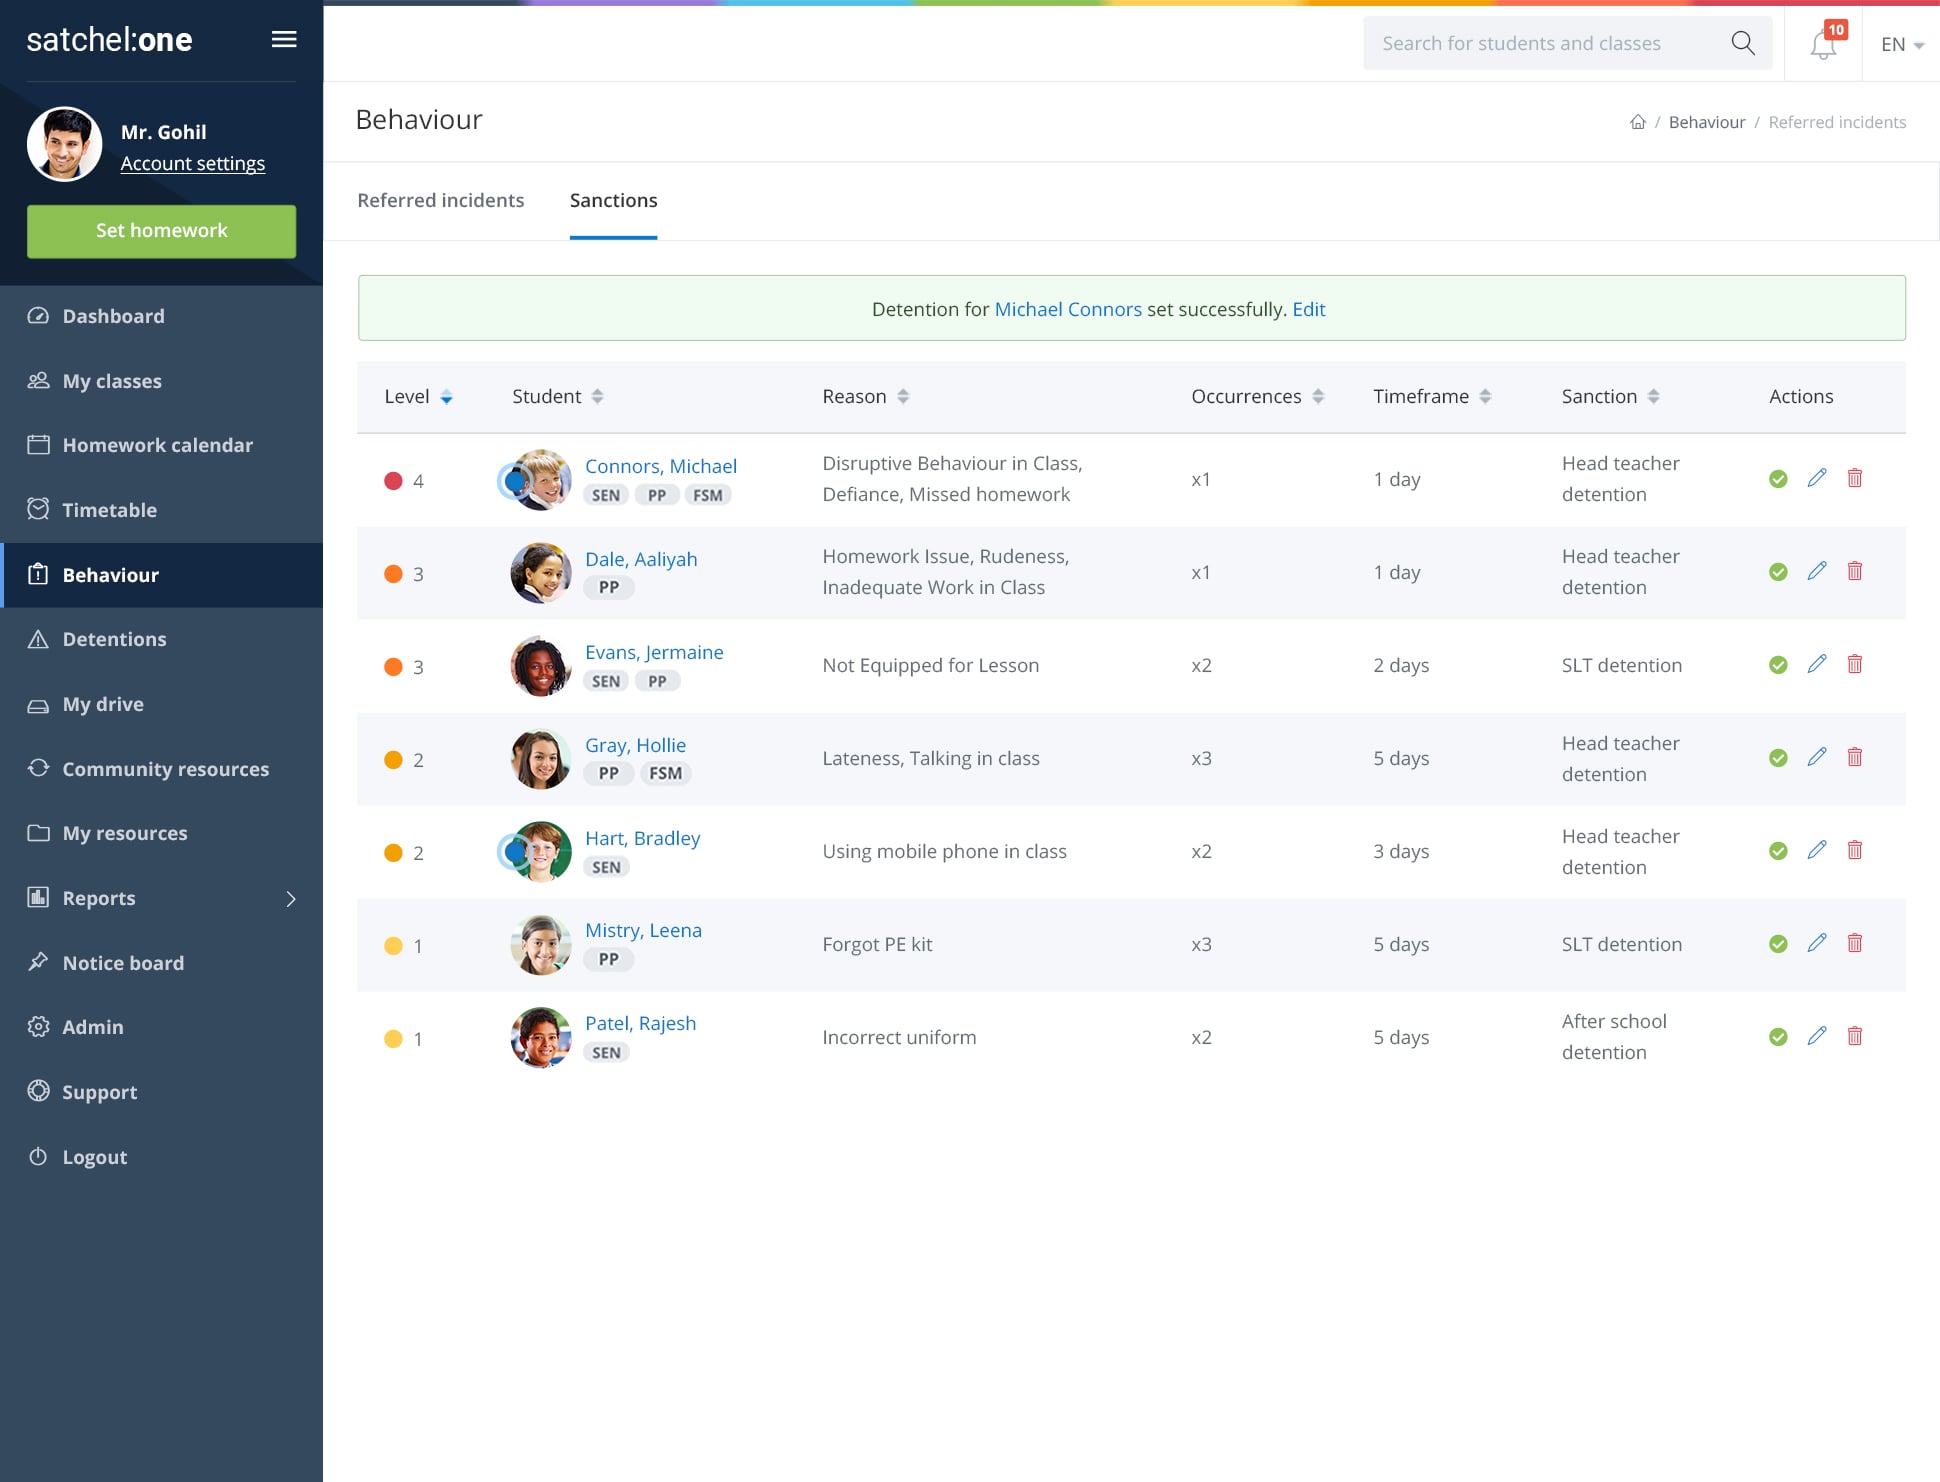Click the search input field
This screenshot has width=1940, height=1482.
pyautogui.click(x=1548, y=42)
